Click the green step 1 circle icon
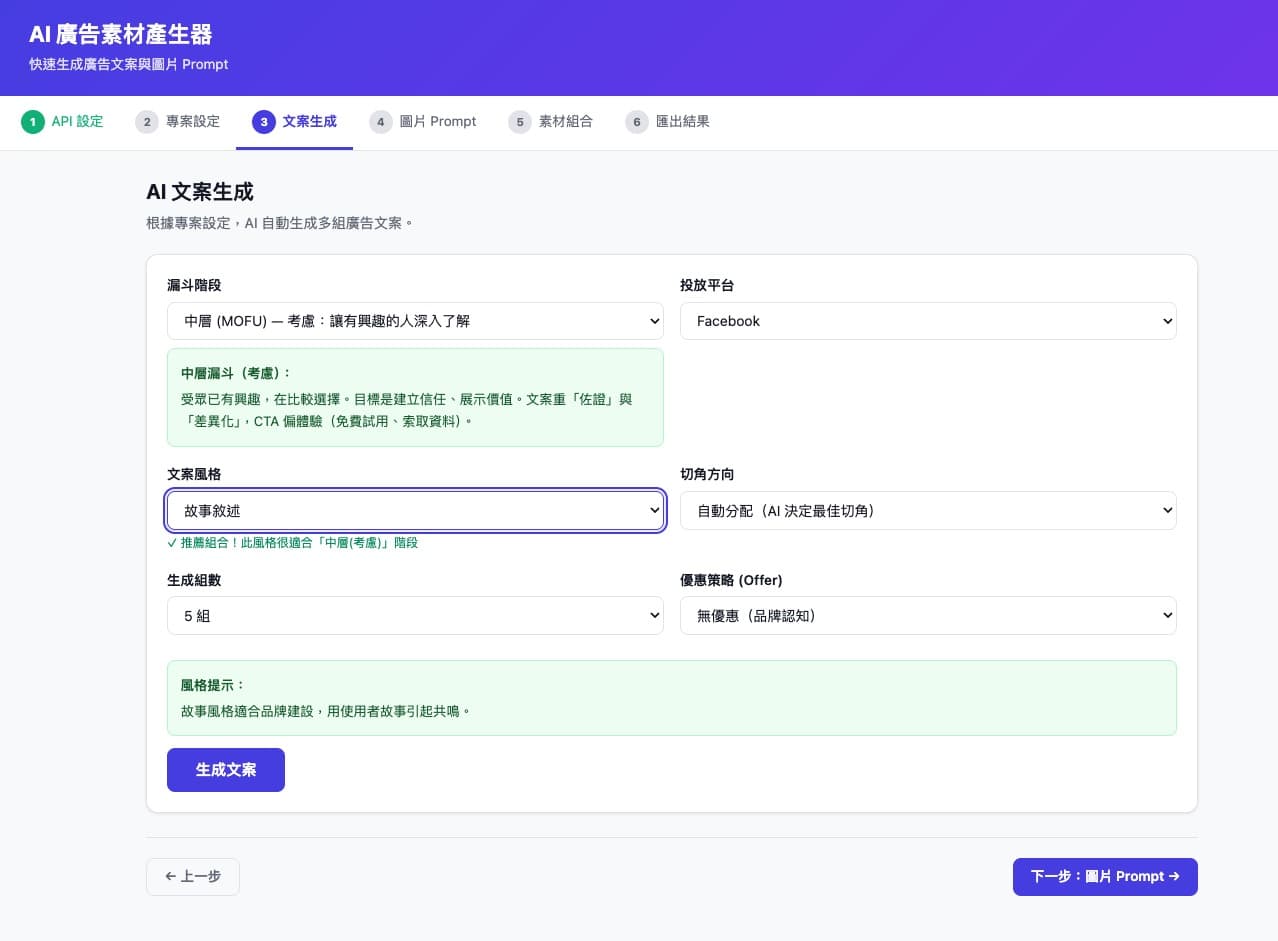The height and width of the screenshot is (941, 1278). tap(32, 121)
